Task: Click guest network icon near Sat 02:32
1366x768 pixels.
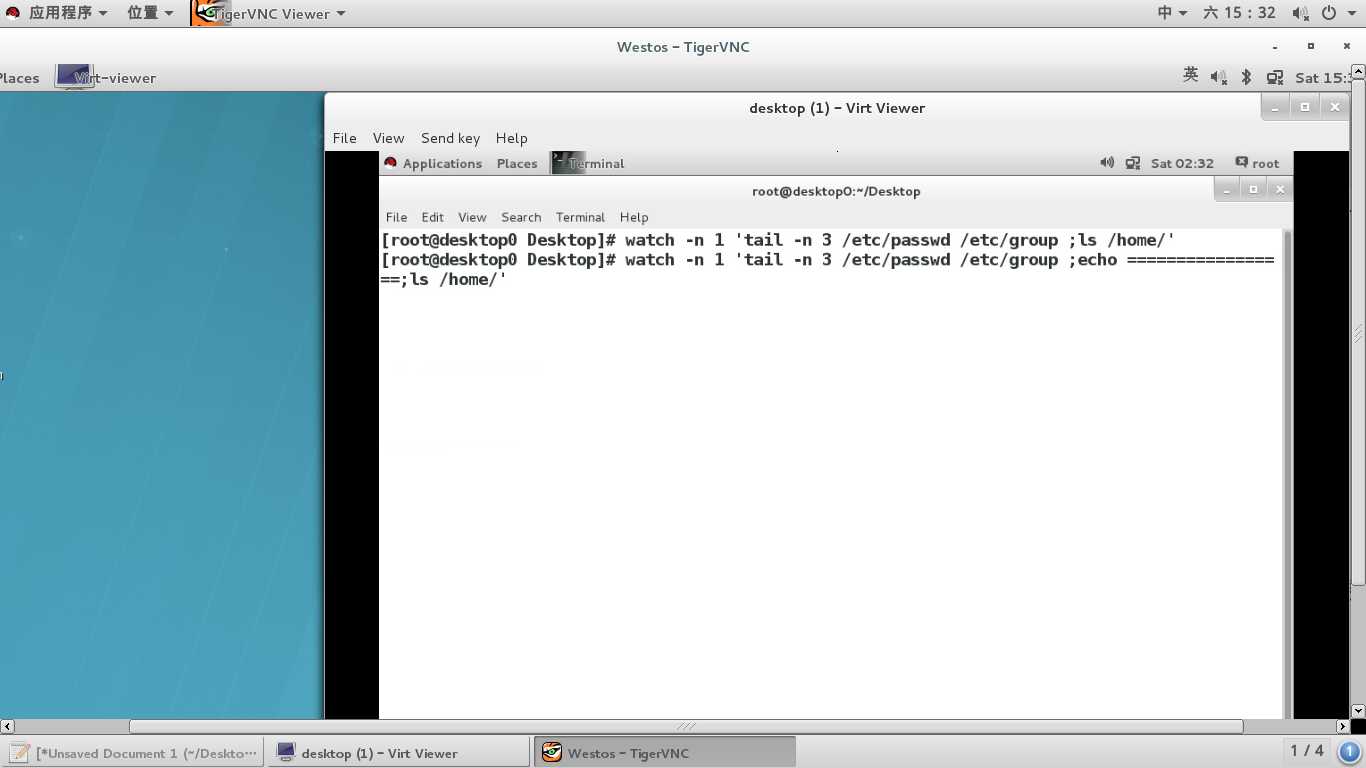Action: pos(1133,163)
